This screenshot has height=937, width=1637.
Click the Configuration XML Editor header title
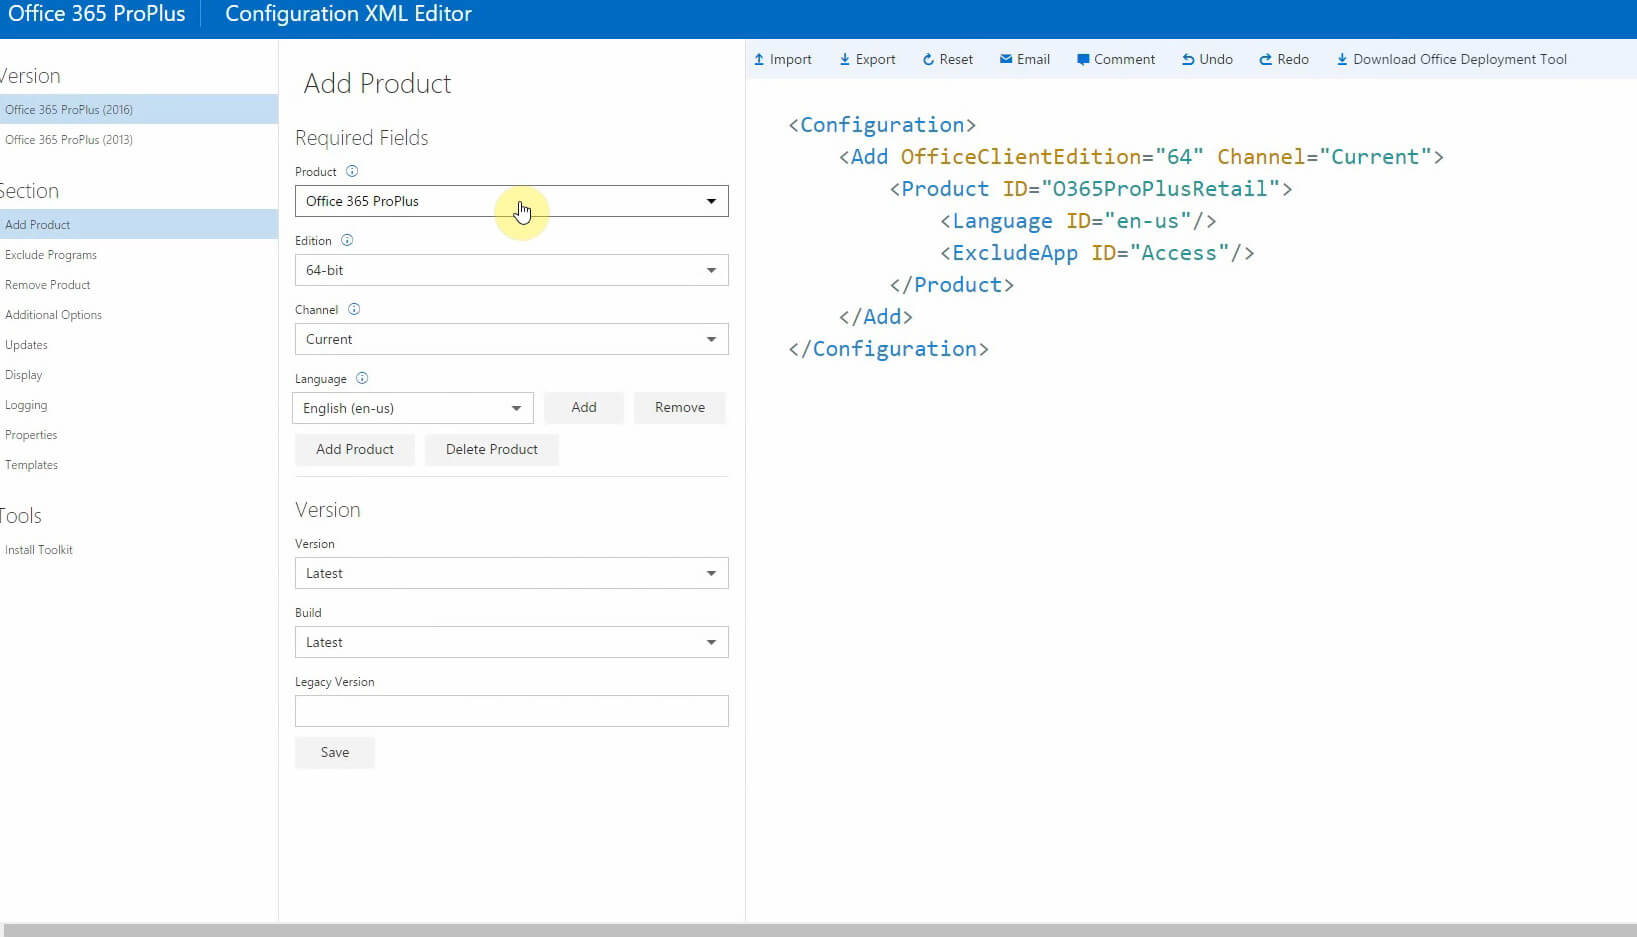click(x=348, y=14)
